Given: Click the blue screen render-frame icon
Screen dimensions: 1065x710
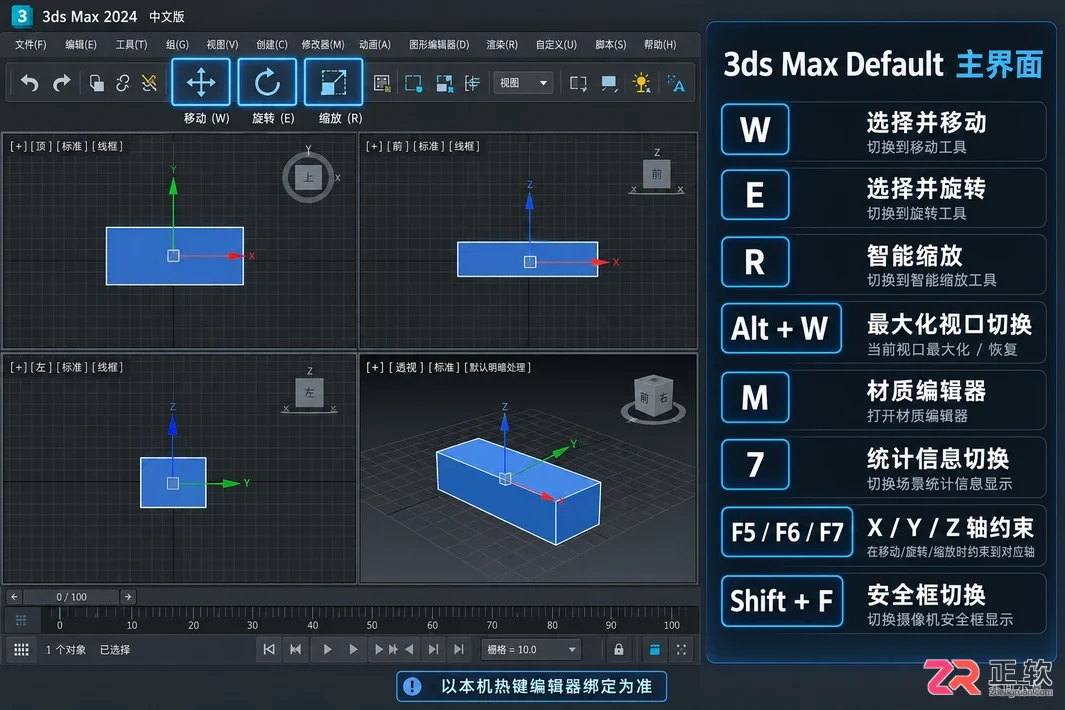Looking at the screenshot, I should coord(609,84).
